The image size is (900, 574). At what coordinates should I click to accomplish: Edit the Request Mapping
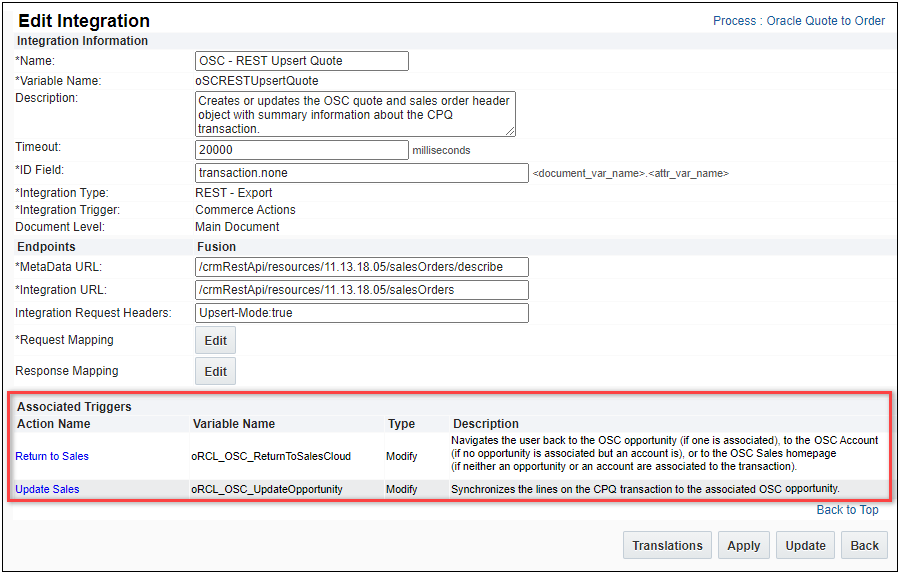coord(215,340)
